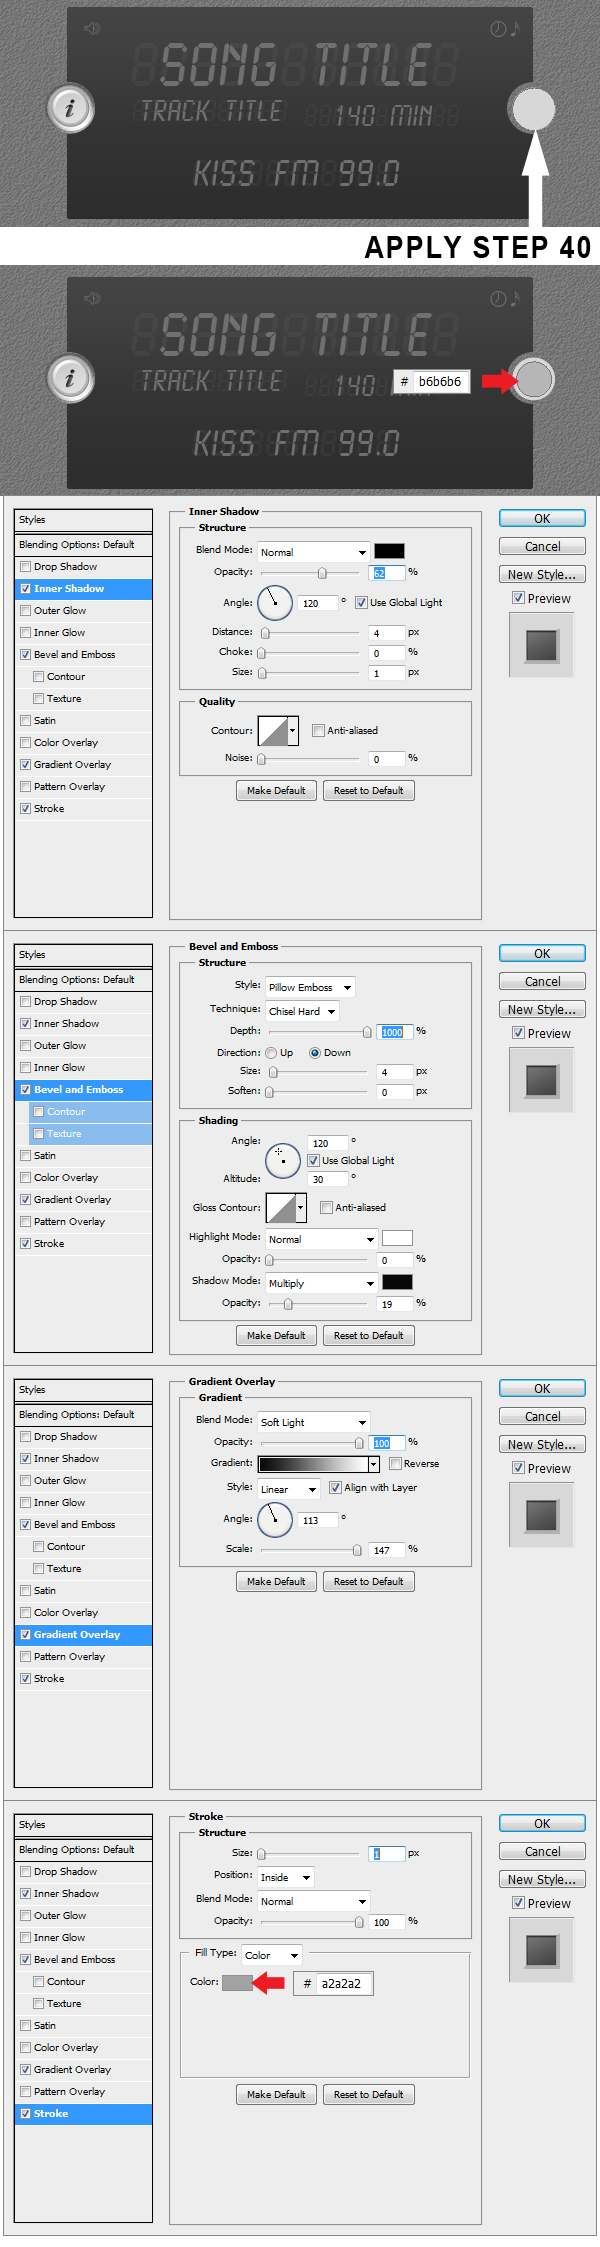Viewport: 600px width, 2247px height.
Task: Click the Contour curve thumbnail in Inner Shadow Quality
Action: click(x=273, y=730)
